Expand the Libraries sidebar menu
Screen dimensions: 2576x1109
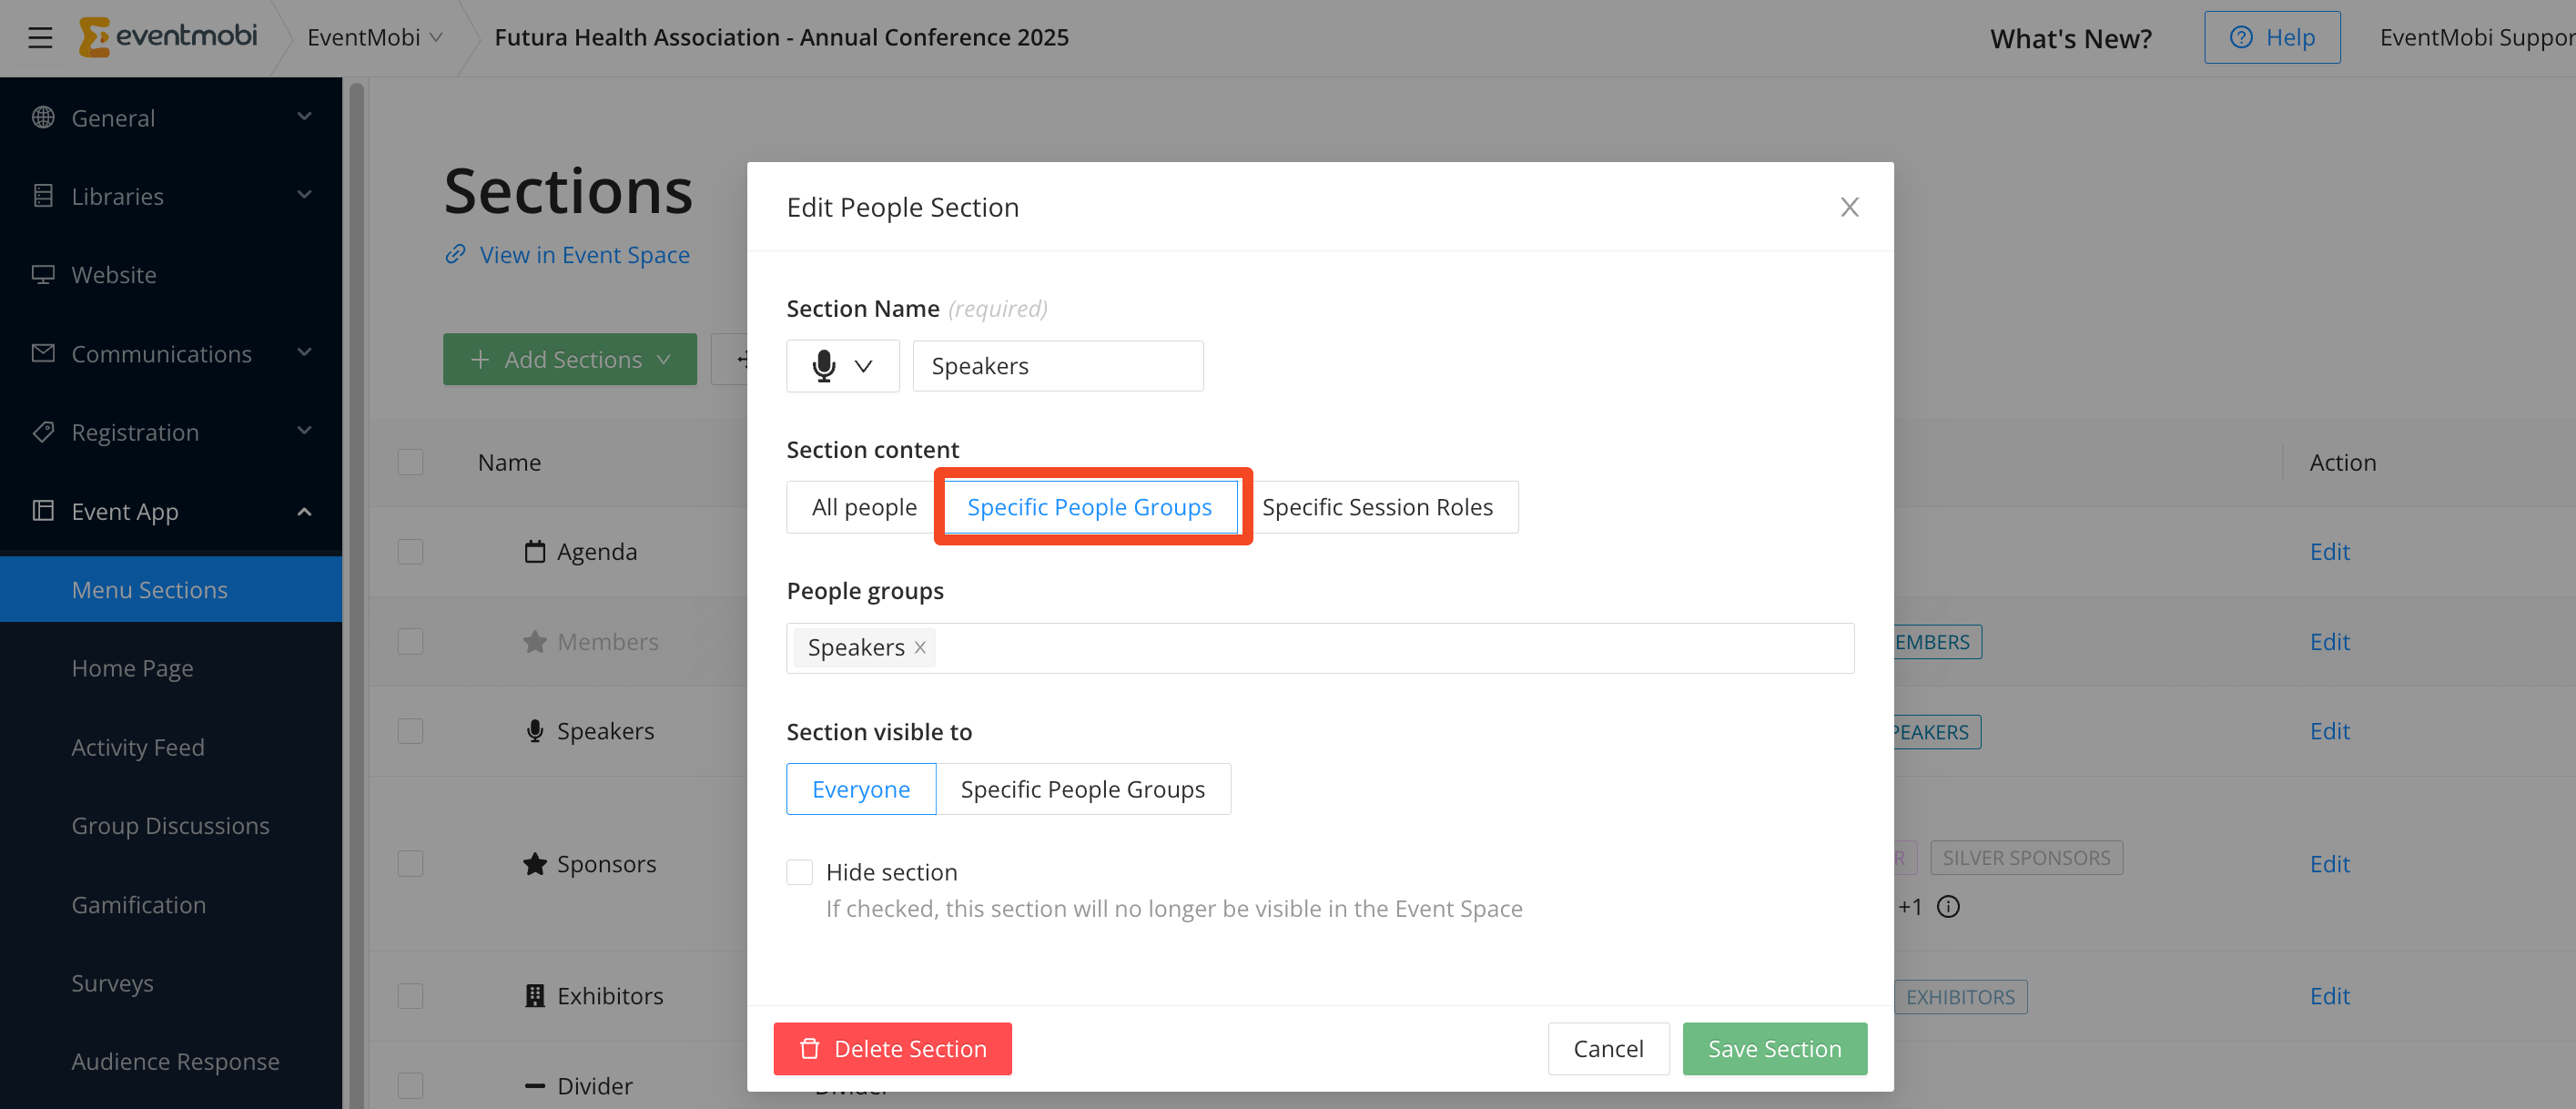pos(171,196)
